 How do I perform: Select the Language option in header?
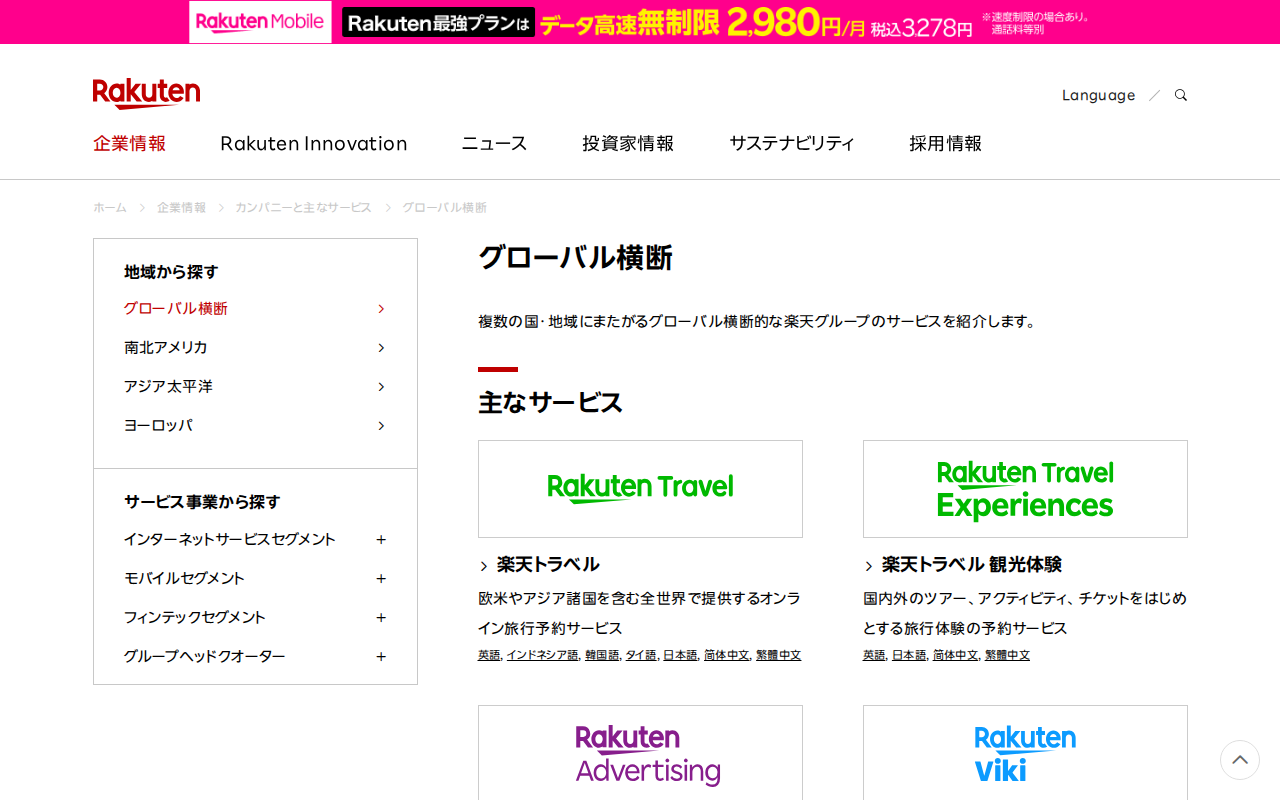click(x=1098, y=95)
